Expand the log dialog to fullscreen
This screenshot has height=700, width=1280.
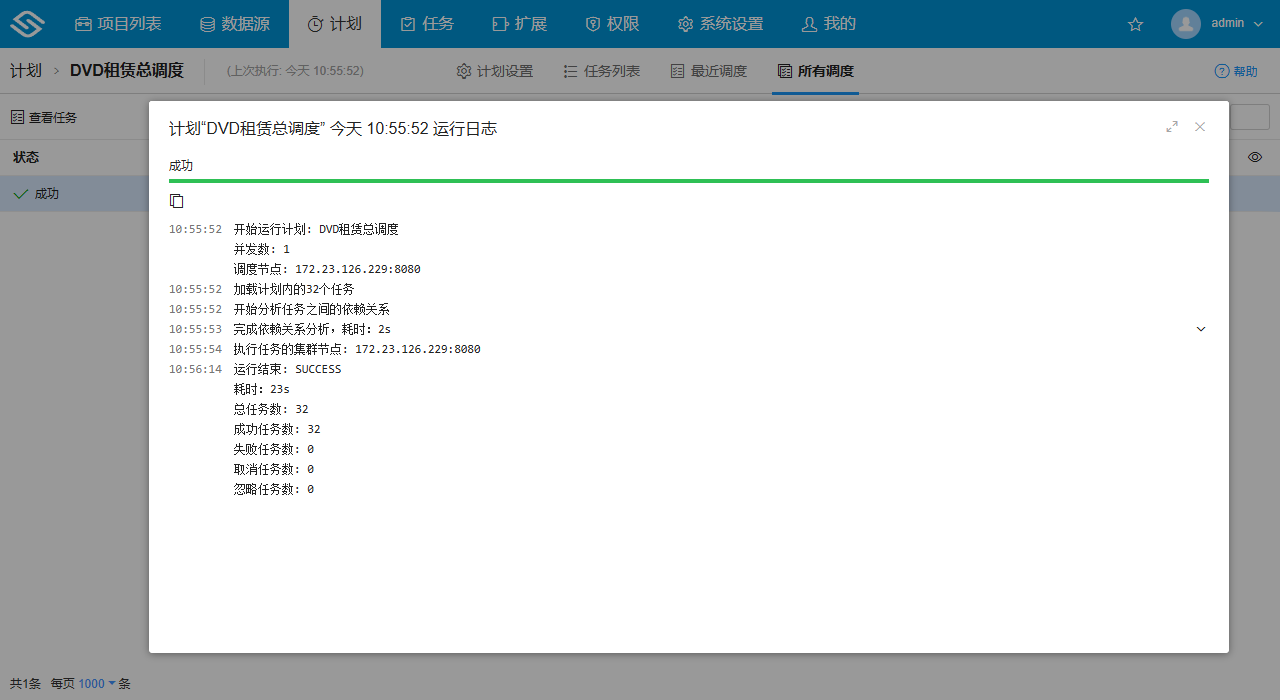(1172, 127)
